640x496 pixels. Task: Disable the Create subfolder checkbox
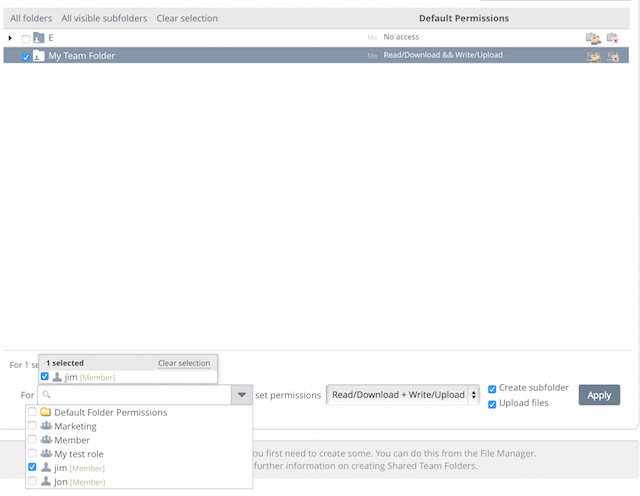tap(492, 388)
